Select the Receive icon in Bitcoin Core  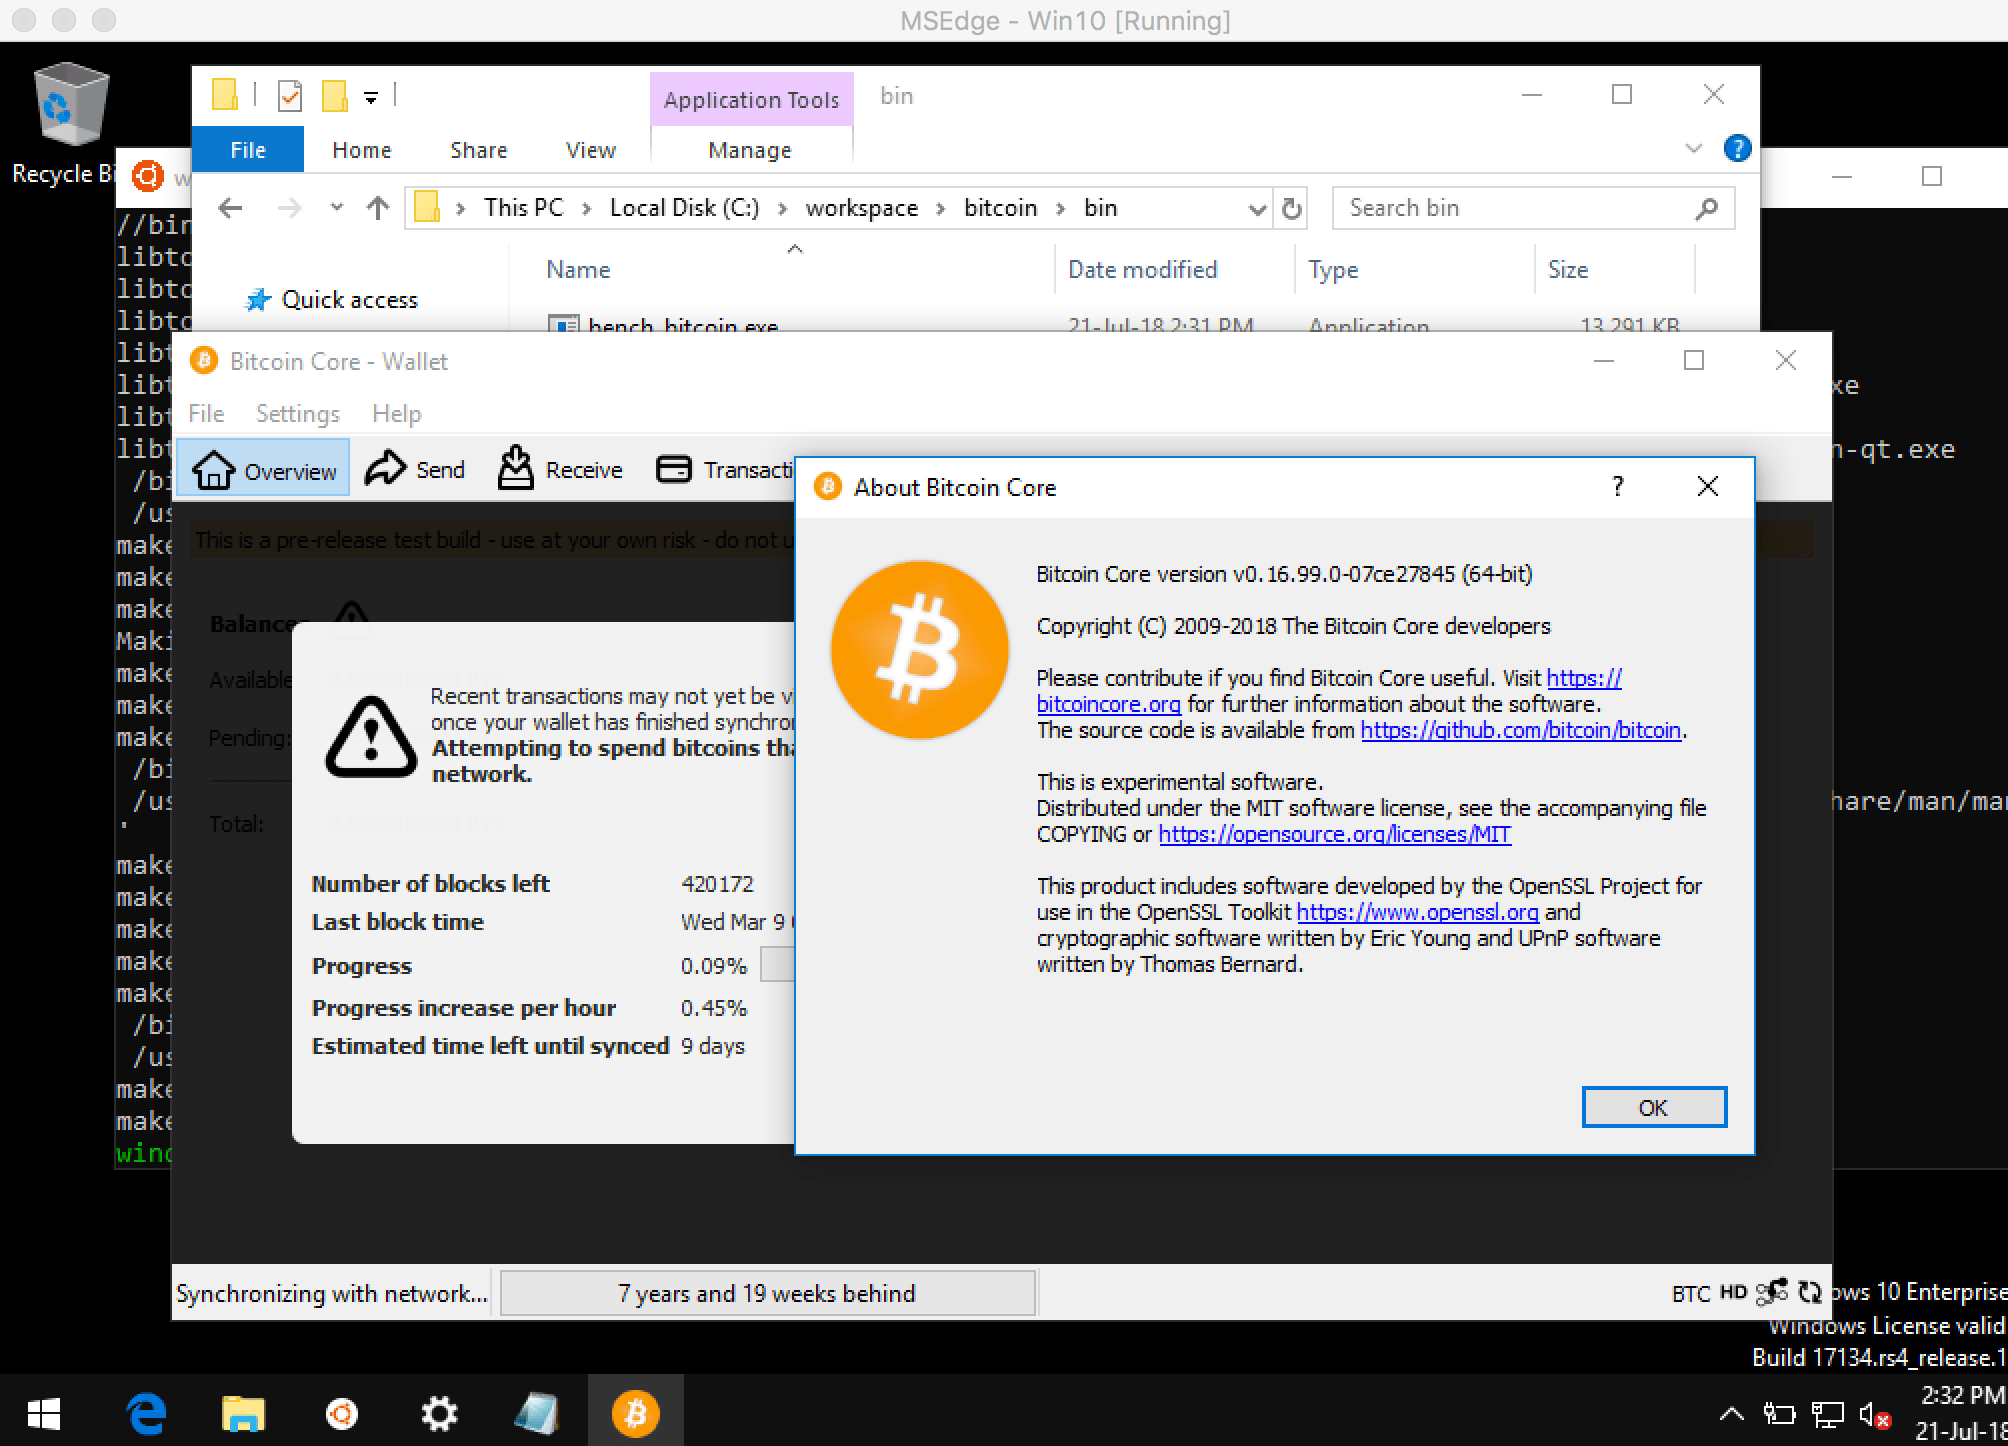tap(559, 469)
